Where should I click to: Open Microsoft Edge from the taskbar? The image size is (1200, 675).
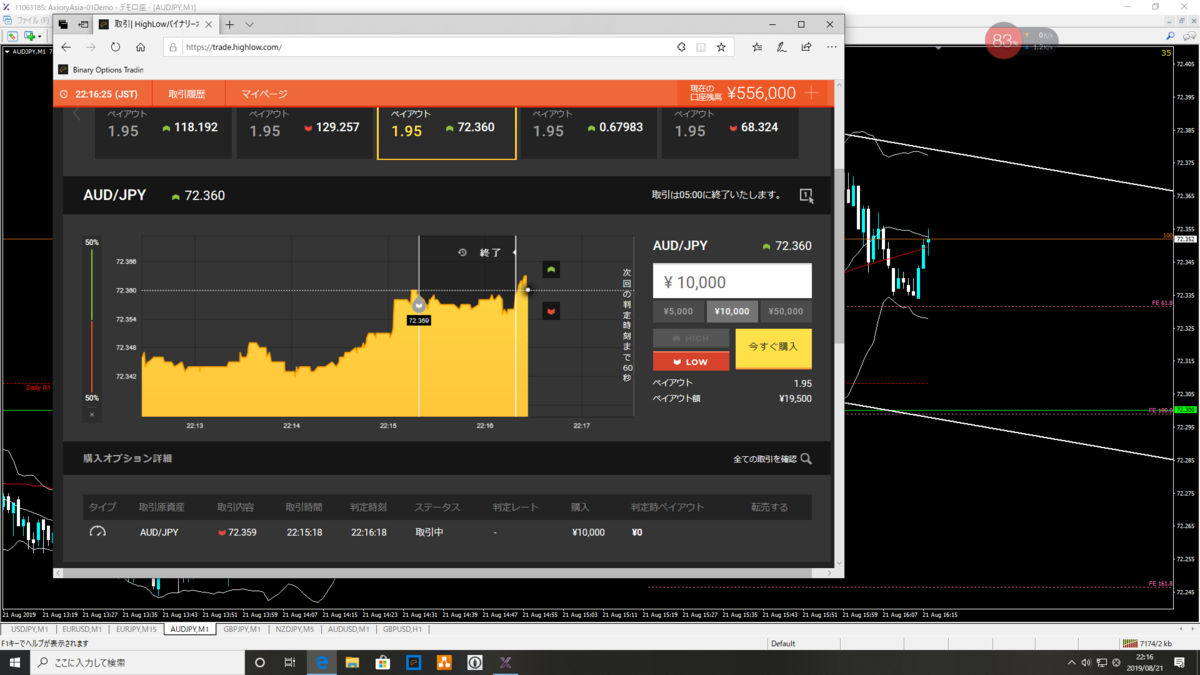(x=322, y=663)
